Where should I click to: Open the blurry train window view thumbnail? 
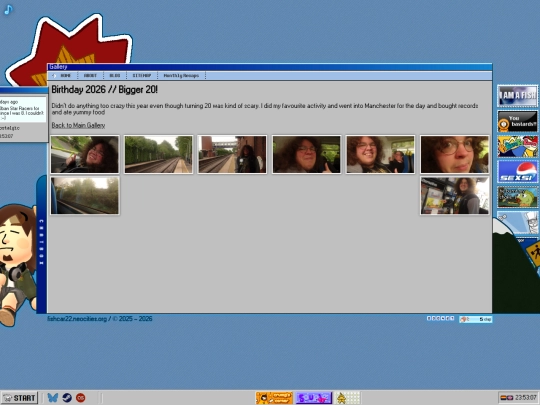(85, 196)
